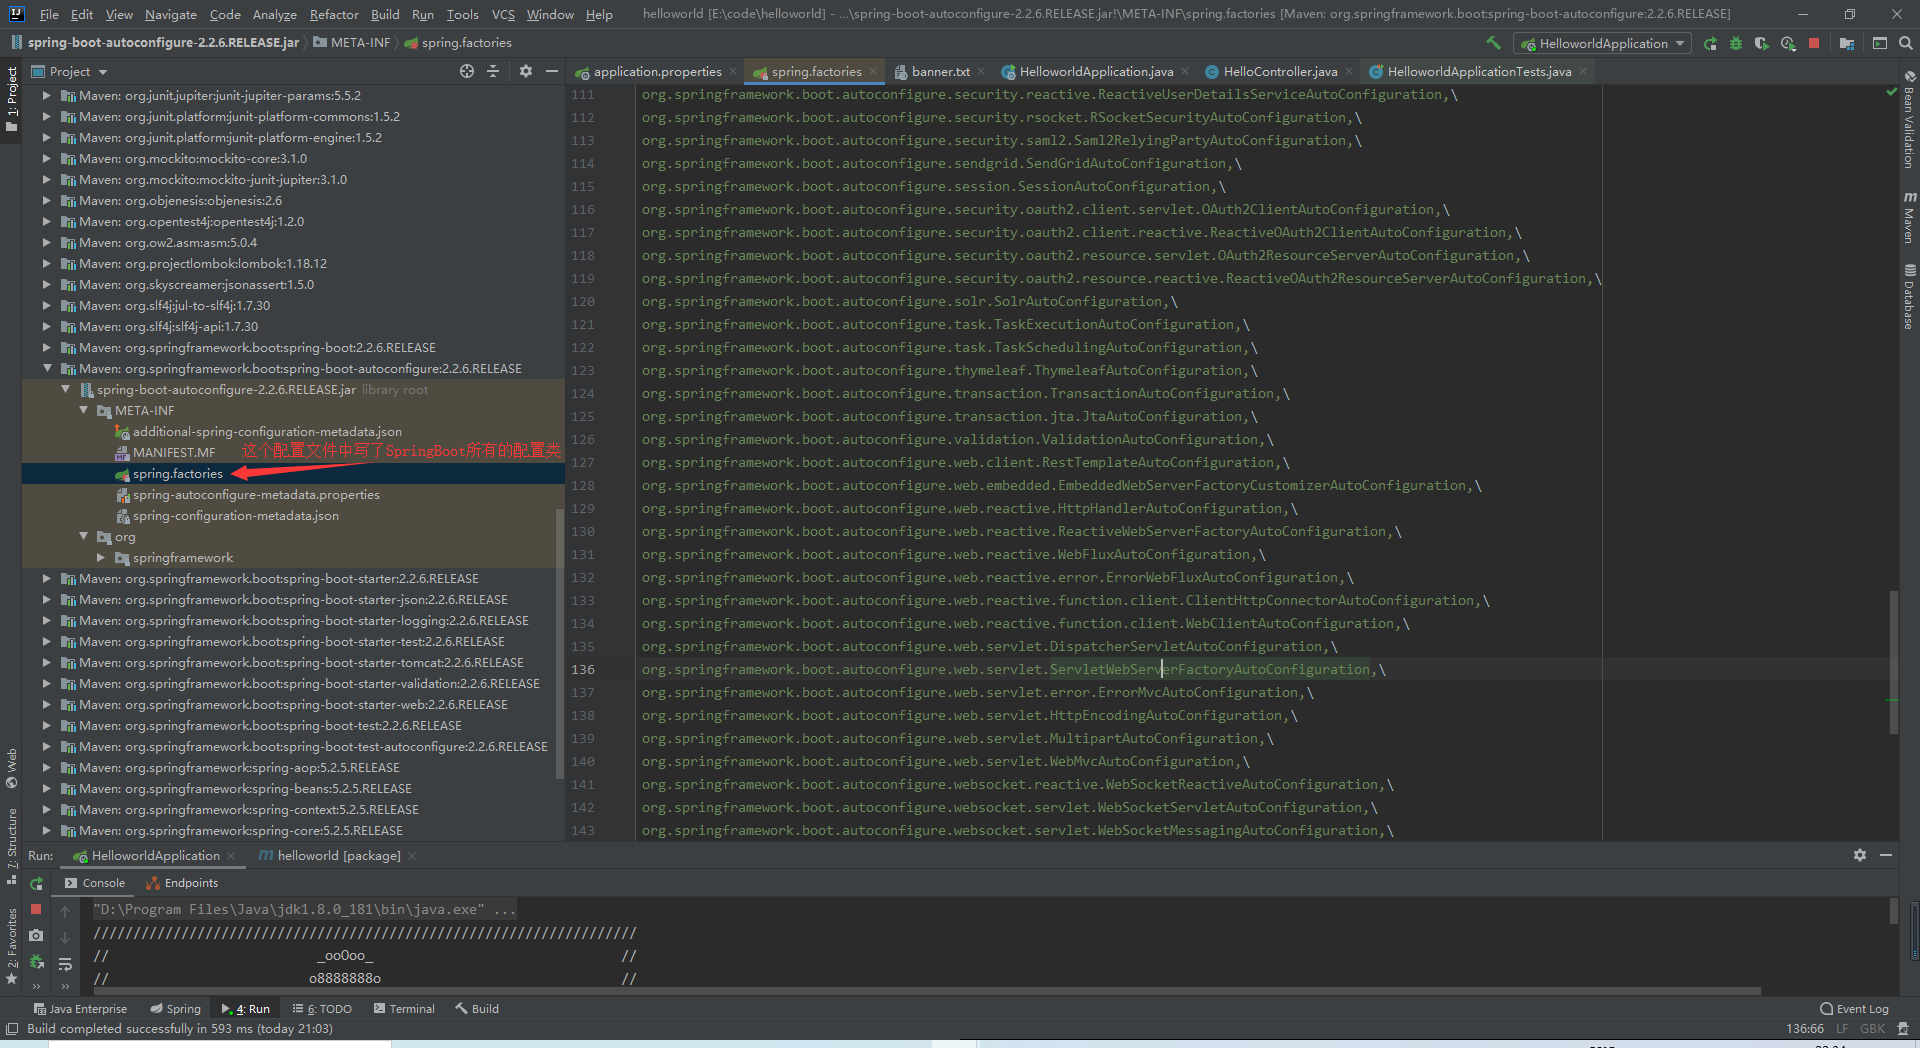
Task: Click the GBK file encoding indicator
Action: pyautogui.click(x=1872, y=1029)
